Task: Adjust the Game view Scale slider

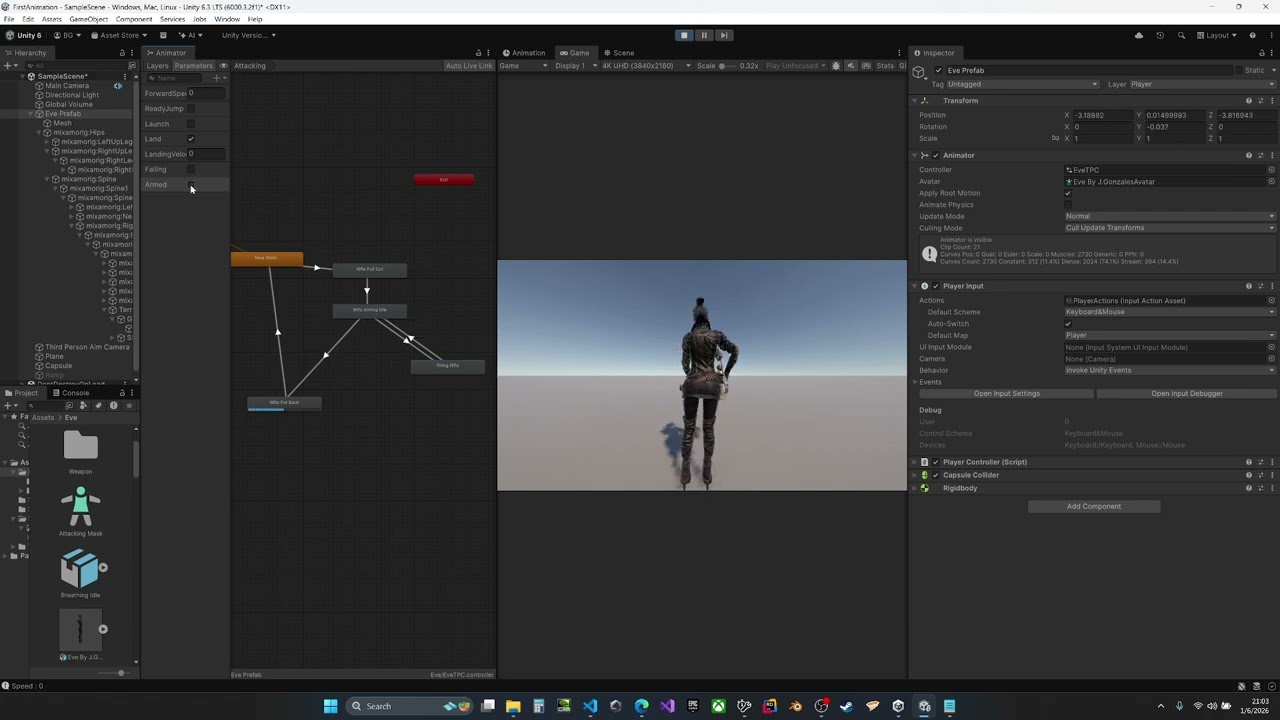Action: tap(727, 66)
